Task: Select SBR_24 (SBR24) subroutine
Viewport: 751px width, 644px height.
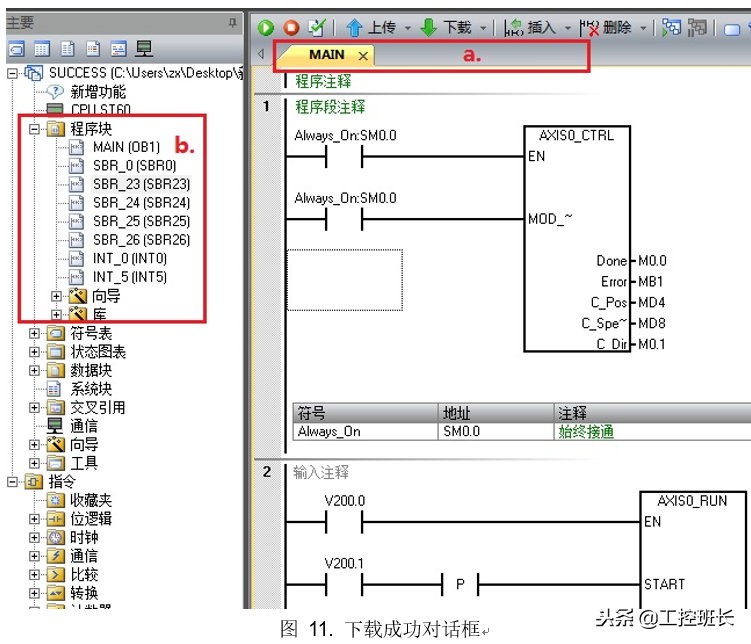Action: coord(141,203)
